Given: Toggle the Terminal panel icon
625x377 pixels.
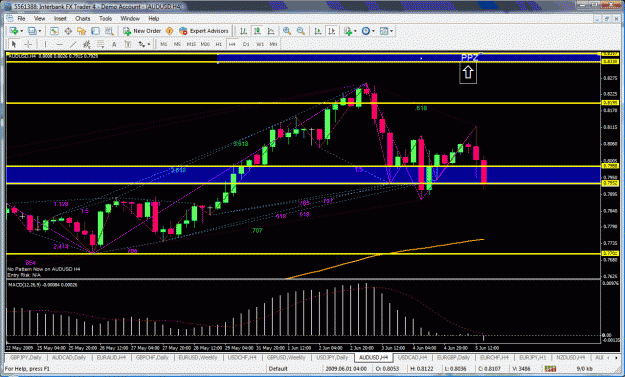Looking at the screenshot, I should tap(95, 31).
